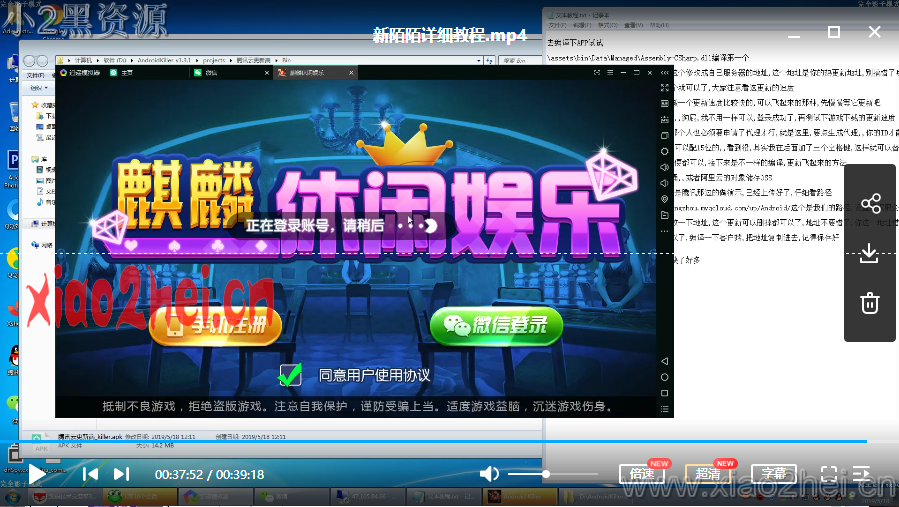
Task: Expand the arrow after 计算机 breadcrumb
Action: tap(98, 60)
